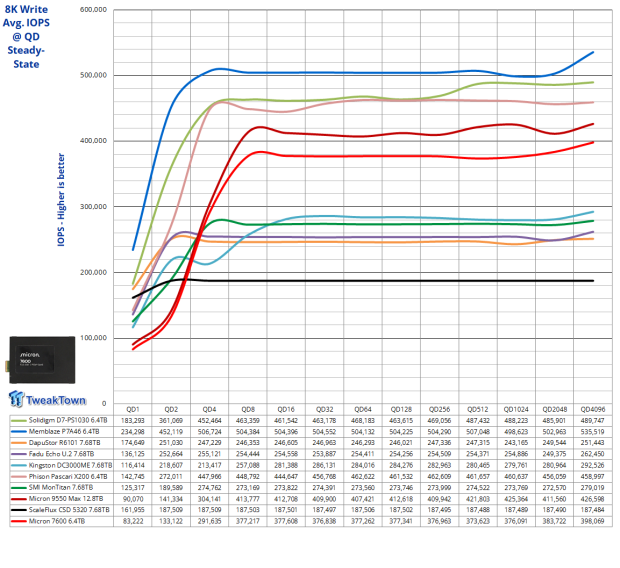Select the Micron 7600 QD2 value "133,122"
The image size is (620, 568).
pyautogui.click(x=171, y=521)
